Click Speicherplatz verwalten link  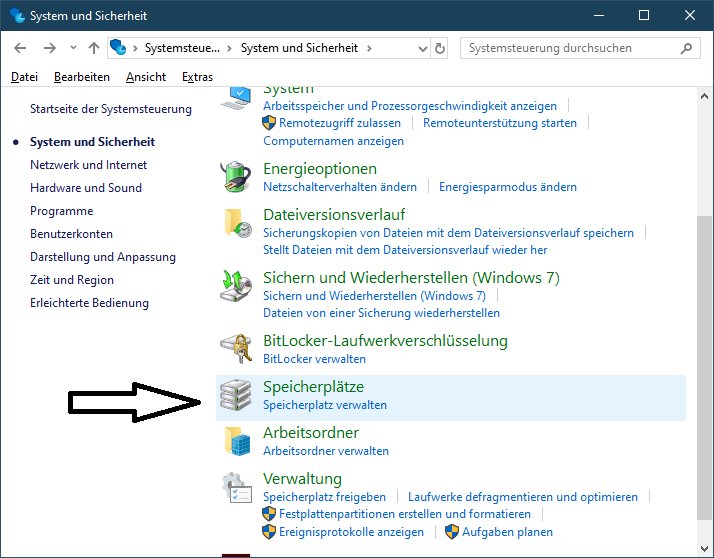pos(325,405)
